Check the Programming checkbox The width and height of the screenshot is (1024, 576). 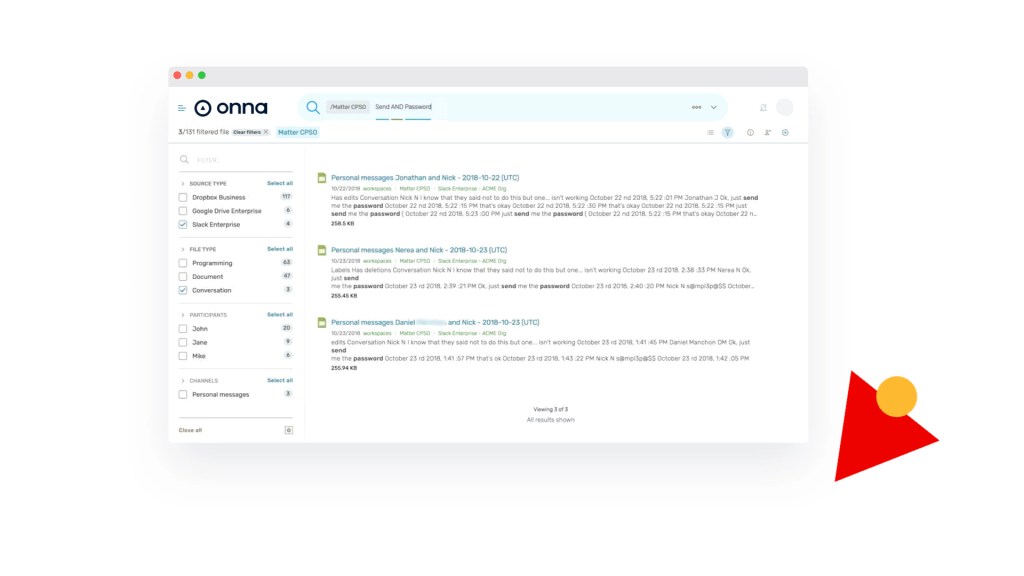[x=183, y=263]
